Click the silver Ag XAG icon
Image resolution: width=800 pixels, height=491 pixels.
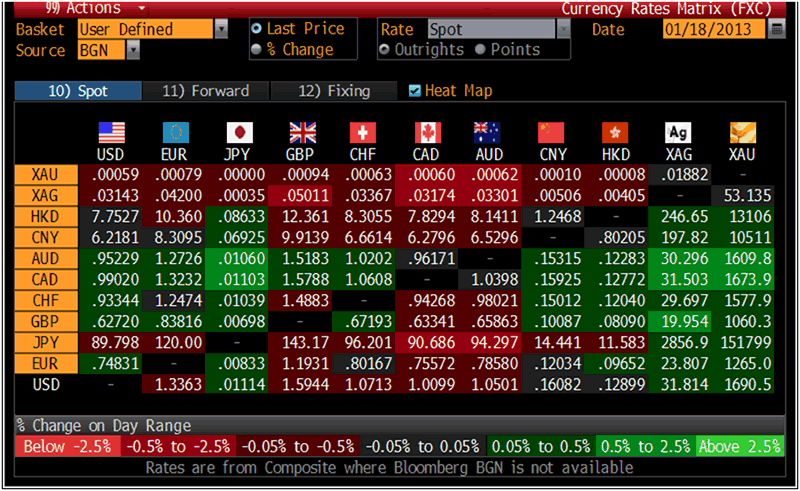point(679,133)
